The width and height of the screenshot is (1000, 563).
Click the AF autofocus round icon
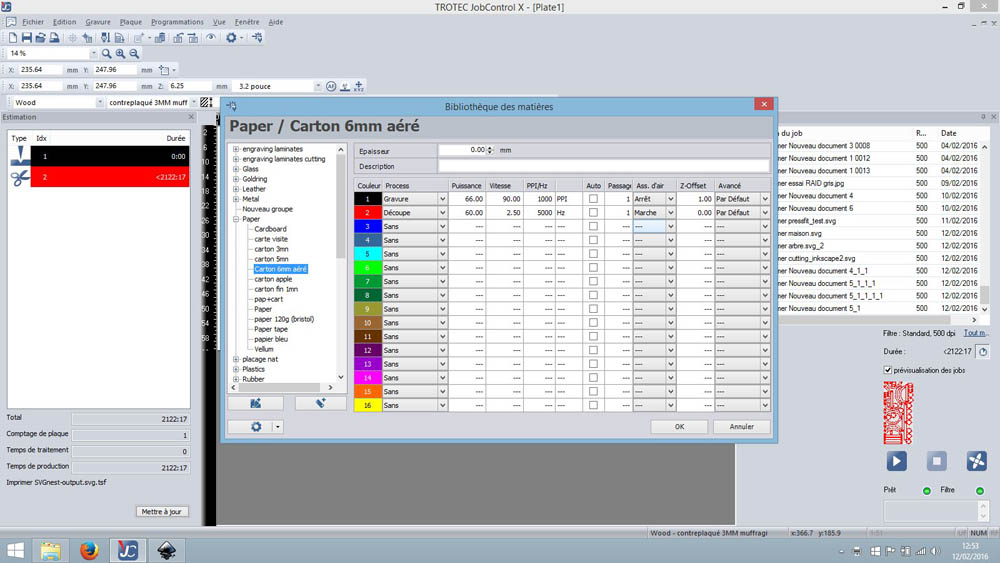331,86
